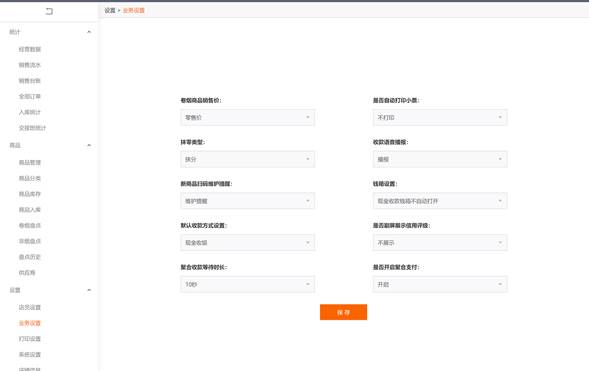Collapse the 商品 menu section
The width and height of the screenshot is (589, 371).
pos(89,145)
